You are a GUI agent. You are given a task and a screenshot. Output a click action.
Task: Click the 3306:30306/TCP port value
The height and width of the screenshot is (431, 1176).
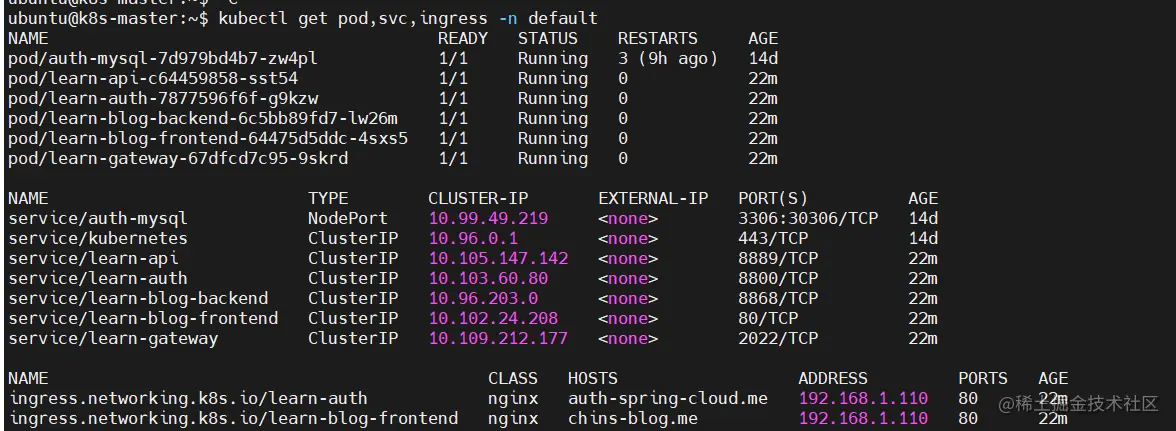pyautogui.click(x=807, y=218)
